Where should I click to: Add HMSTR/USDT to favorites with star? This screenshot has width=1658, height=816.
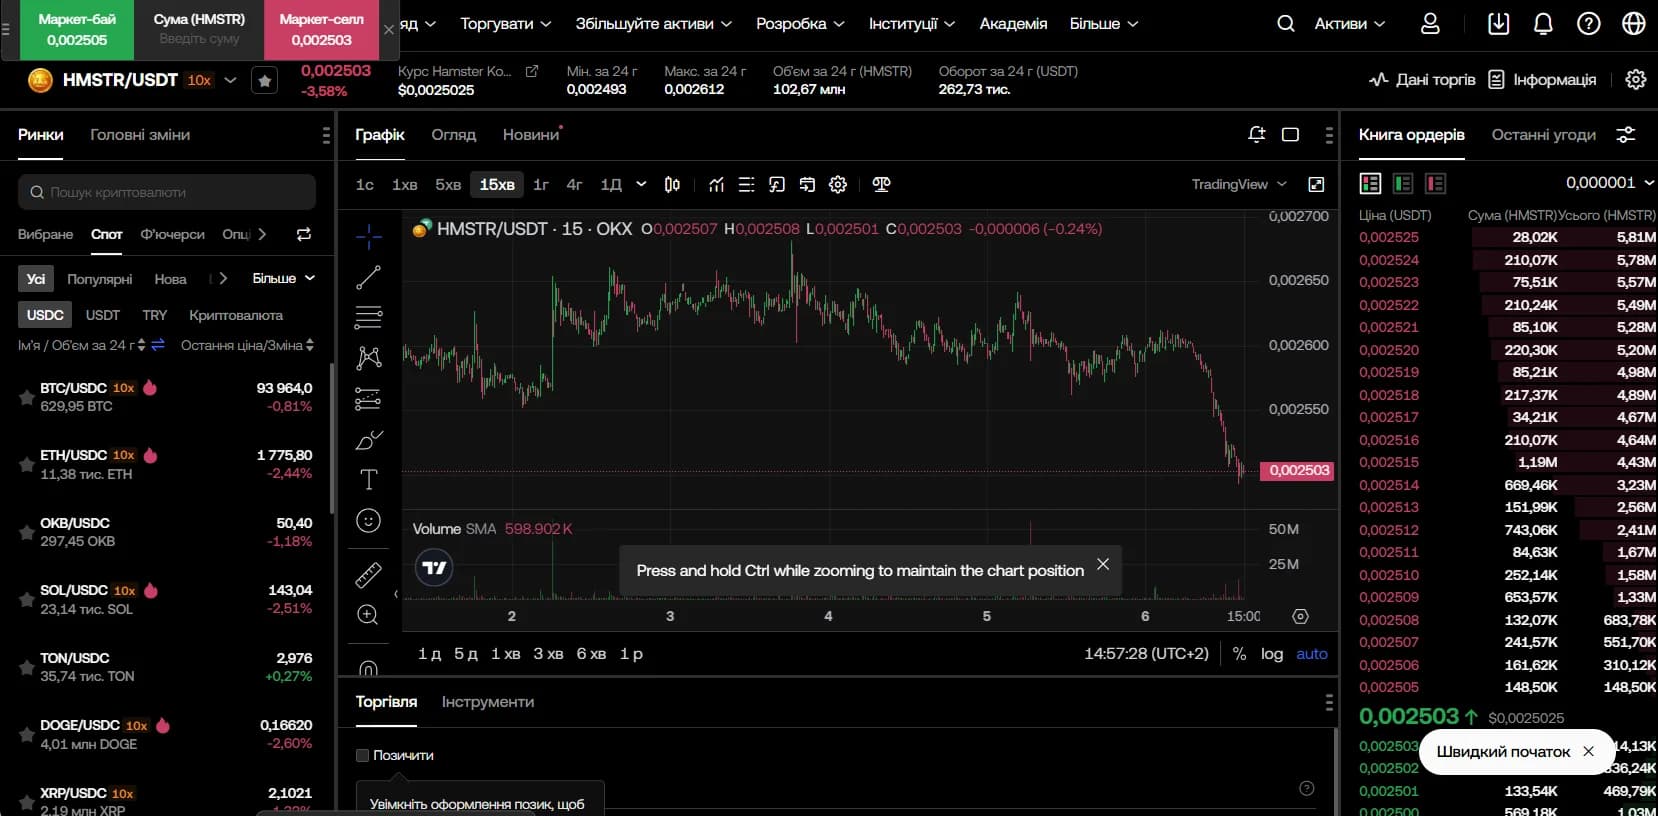[x=264, y=80]
